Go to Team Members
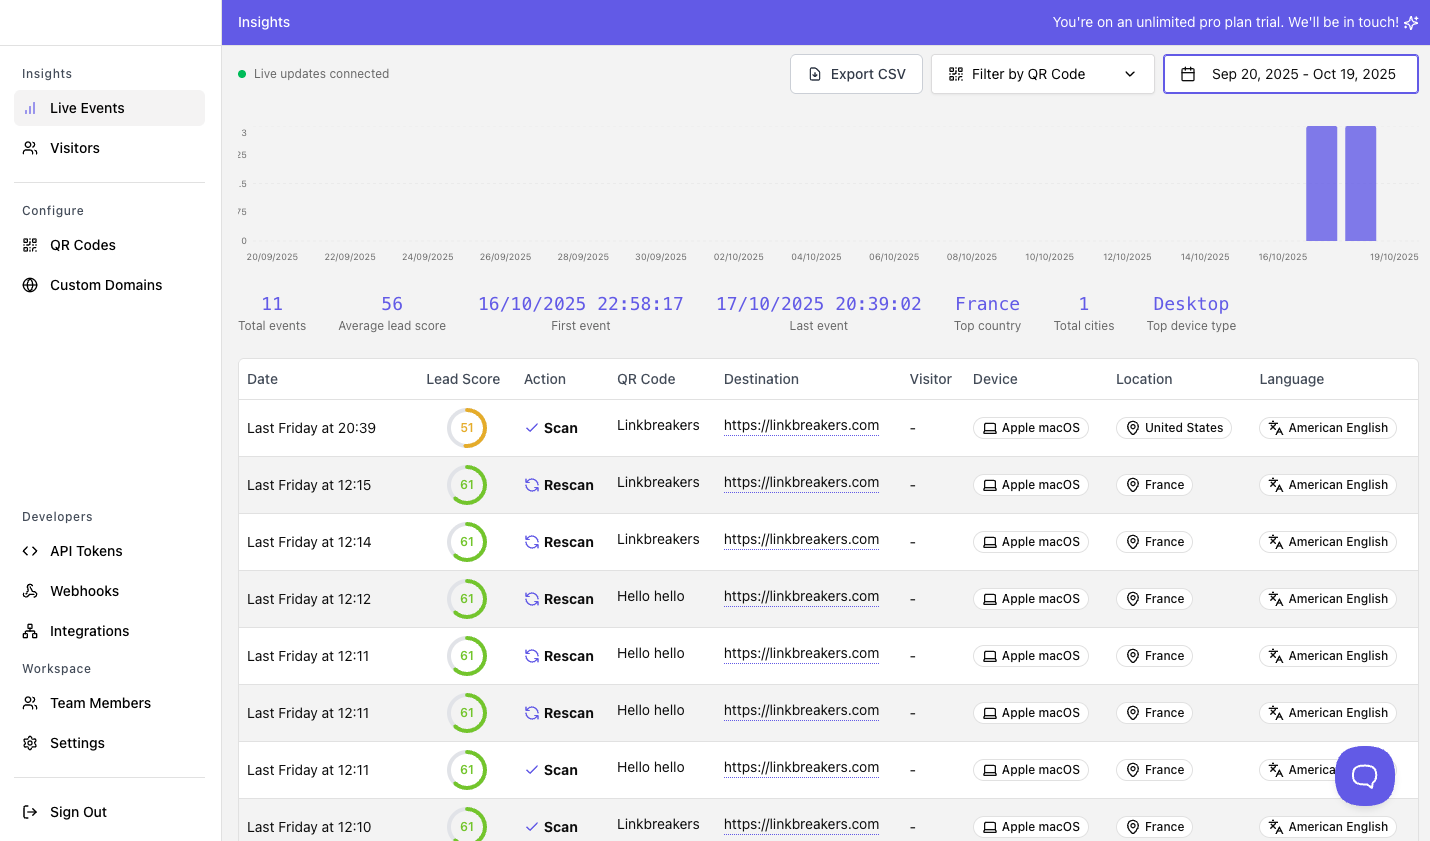 100,703
